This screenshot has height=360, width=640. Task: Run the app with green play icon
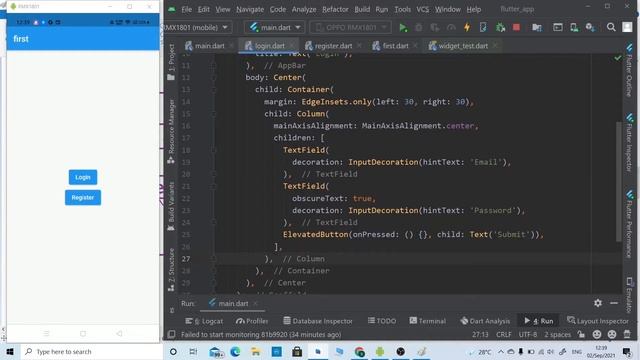click(402, 27)
